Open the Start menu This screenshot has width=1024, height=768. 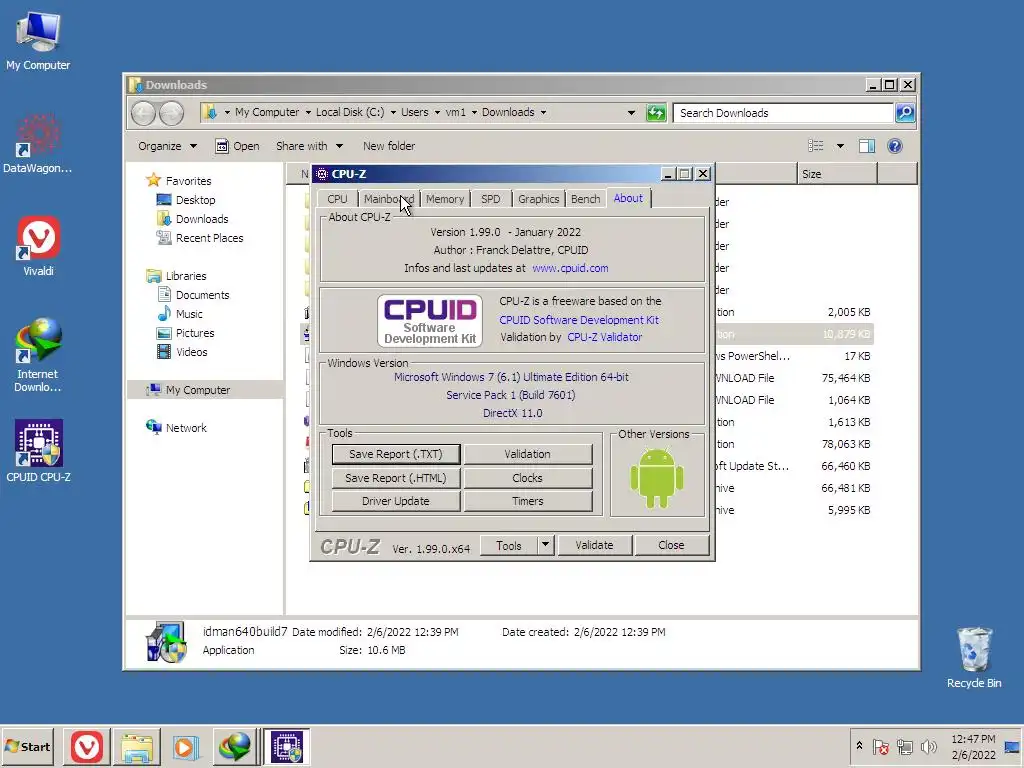click(27, 746)
